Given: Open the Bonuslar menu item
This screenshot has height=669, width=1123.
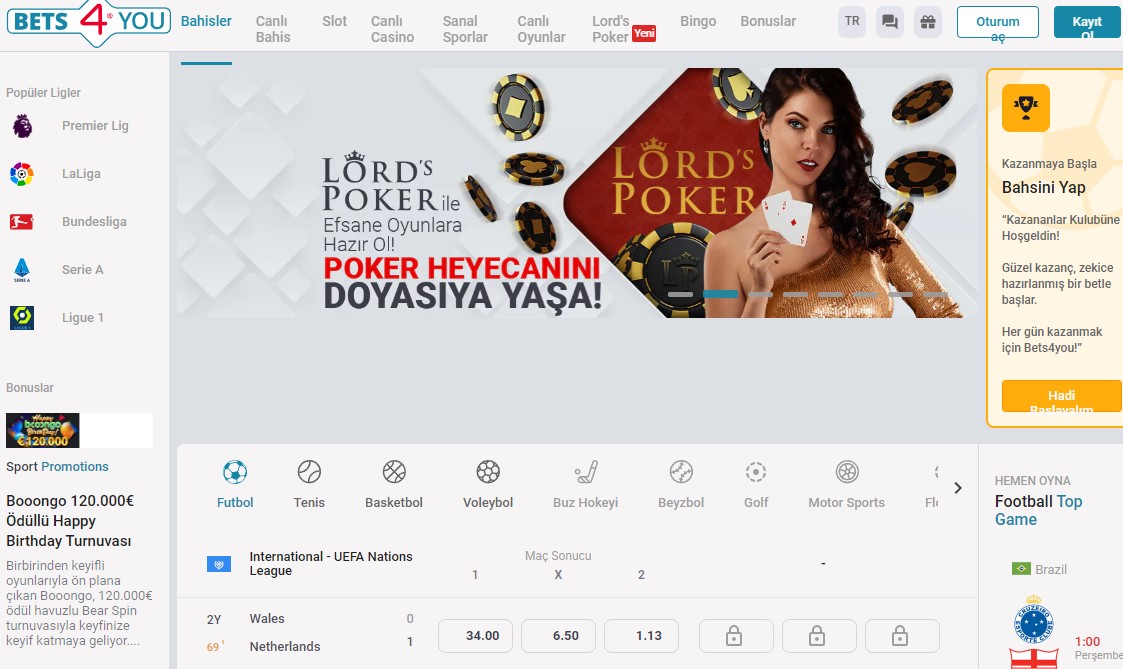Looking at the screenshot, I should (768, 21).
